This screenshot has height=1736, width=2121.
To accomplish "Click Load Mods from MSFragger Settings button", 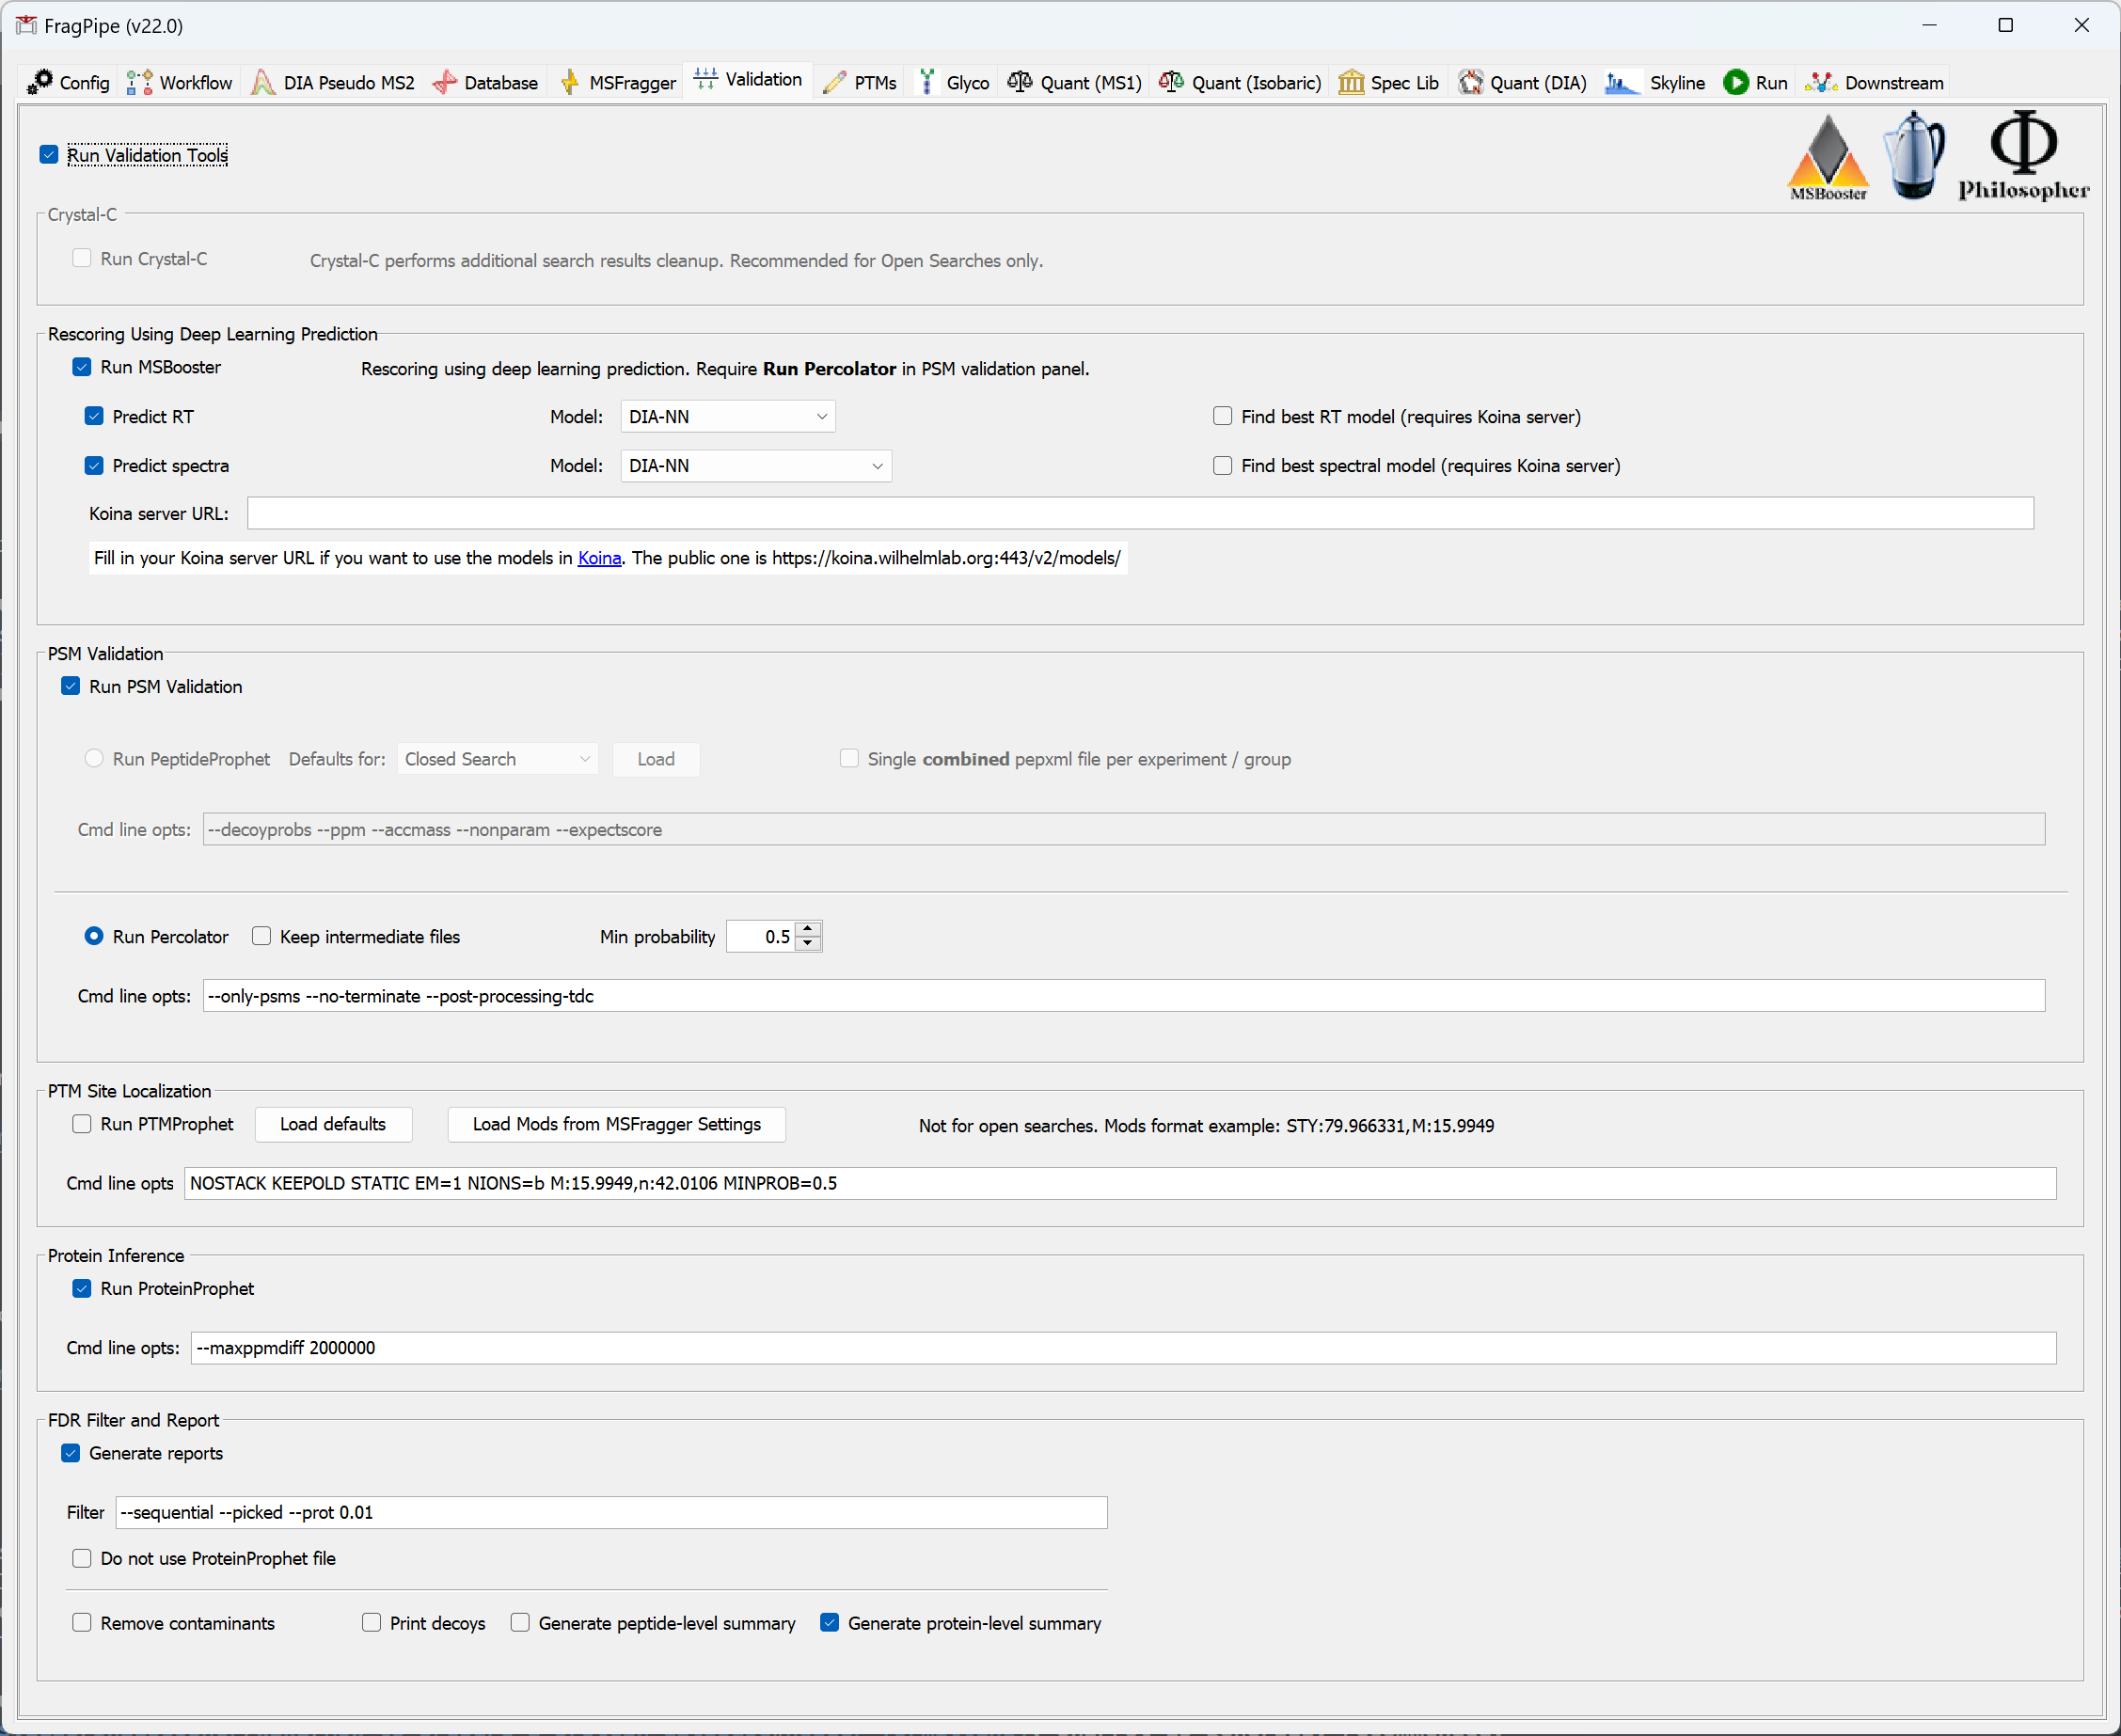I will tap(616, 1124).
